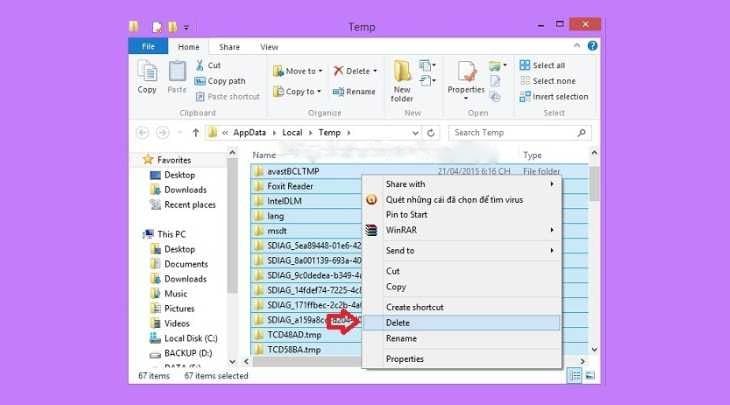Collapse the ribbon with the chevron
730x405 pixels.
pyautogui.click(x=577, y=46)
